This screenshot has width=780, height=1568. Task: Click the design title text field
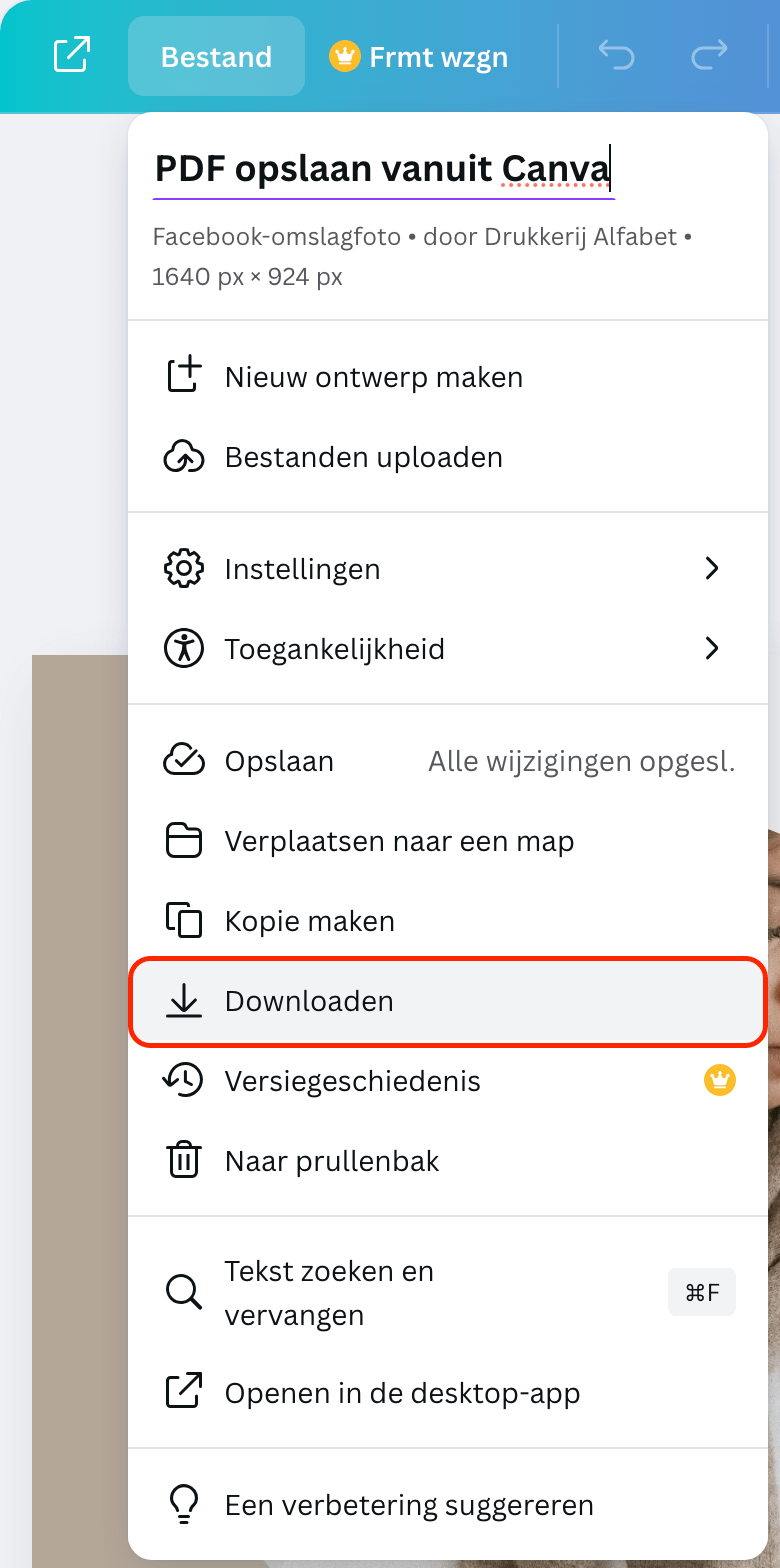pos(382,168)
